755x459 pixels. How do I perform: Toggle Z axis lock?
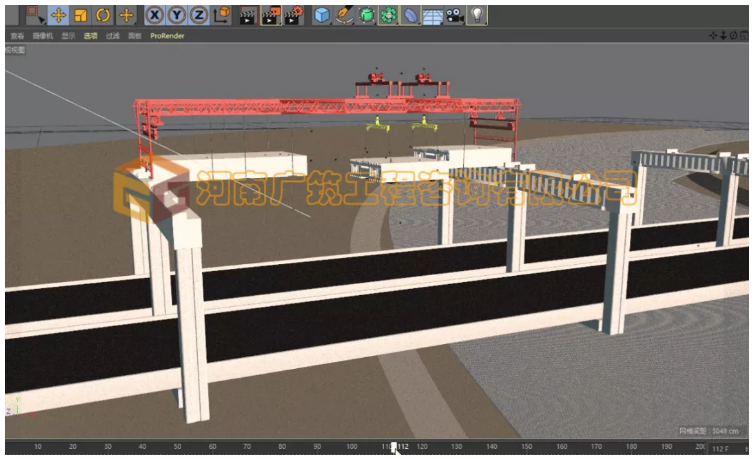click(x=198, y=15)
